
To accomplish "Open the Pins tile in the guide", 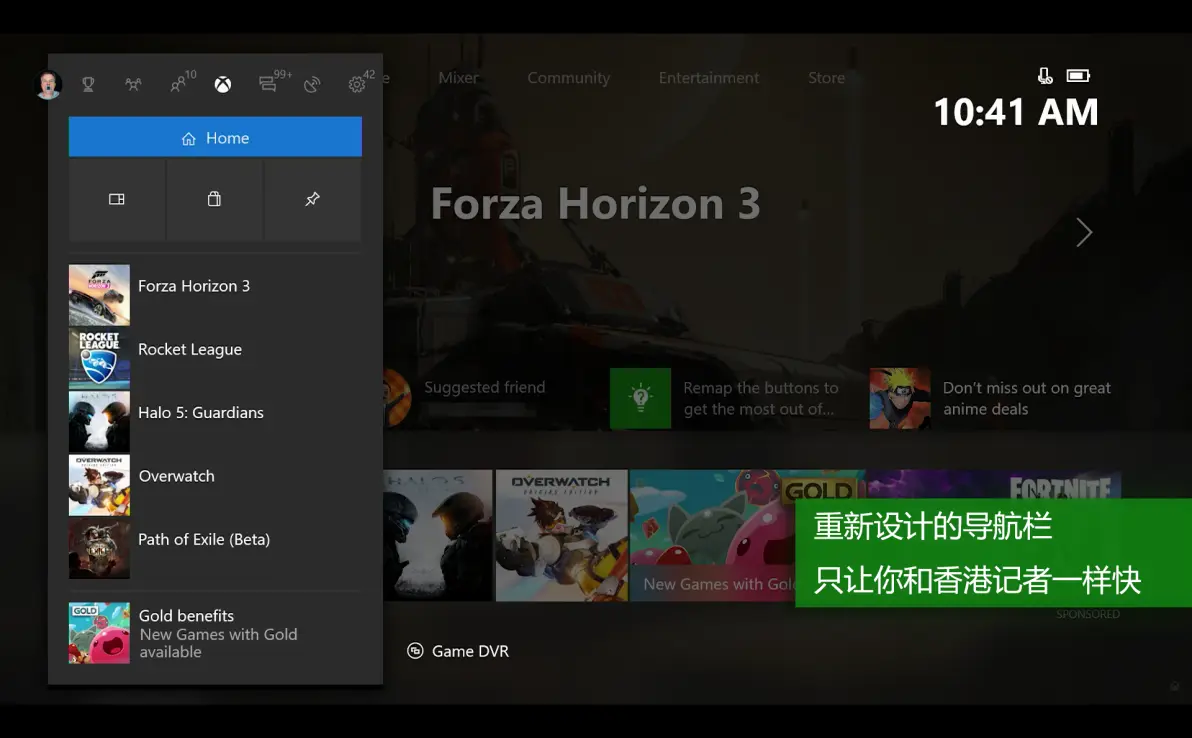I will pos(312,199).
